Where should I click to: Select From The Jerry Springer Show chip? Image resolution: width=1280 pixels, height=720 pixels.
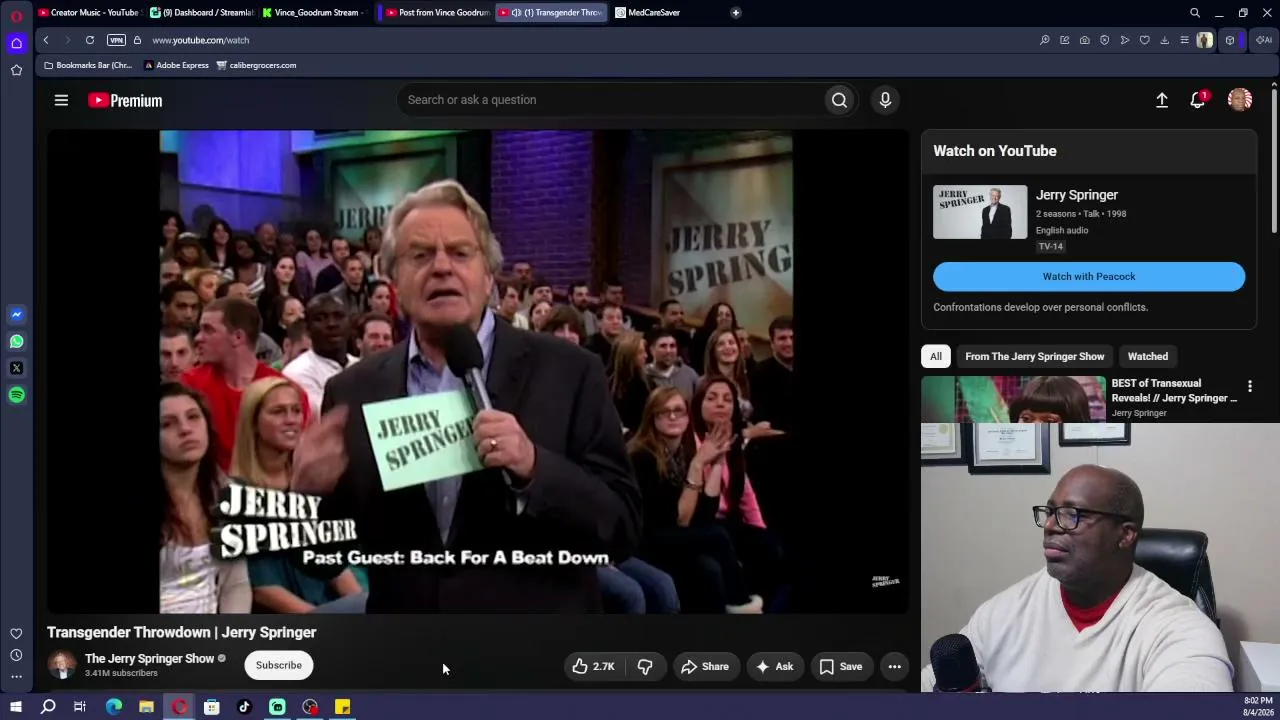pos(1035,356)
